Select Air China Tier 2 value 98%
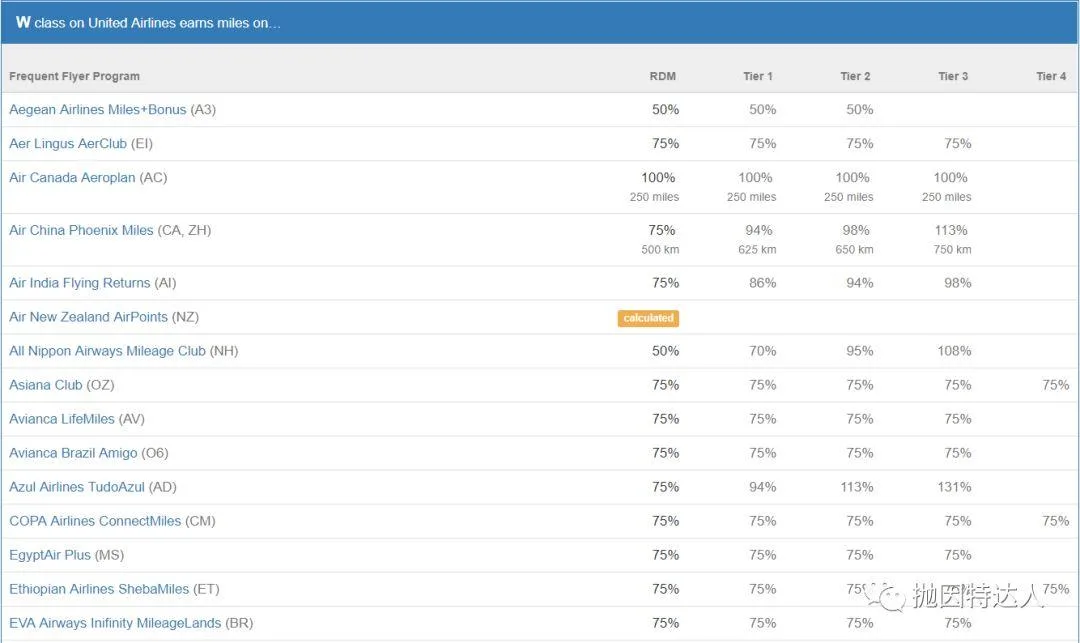 click(x=855, y=230)
